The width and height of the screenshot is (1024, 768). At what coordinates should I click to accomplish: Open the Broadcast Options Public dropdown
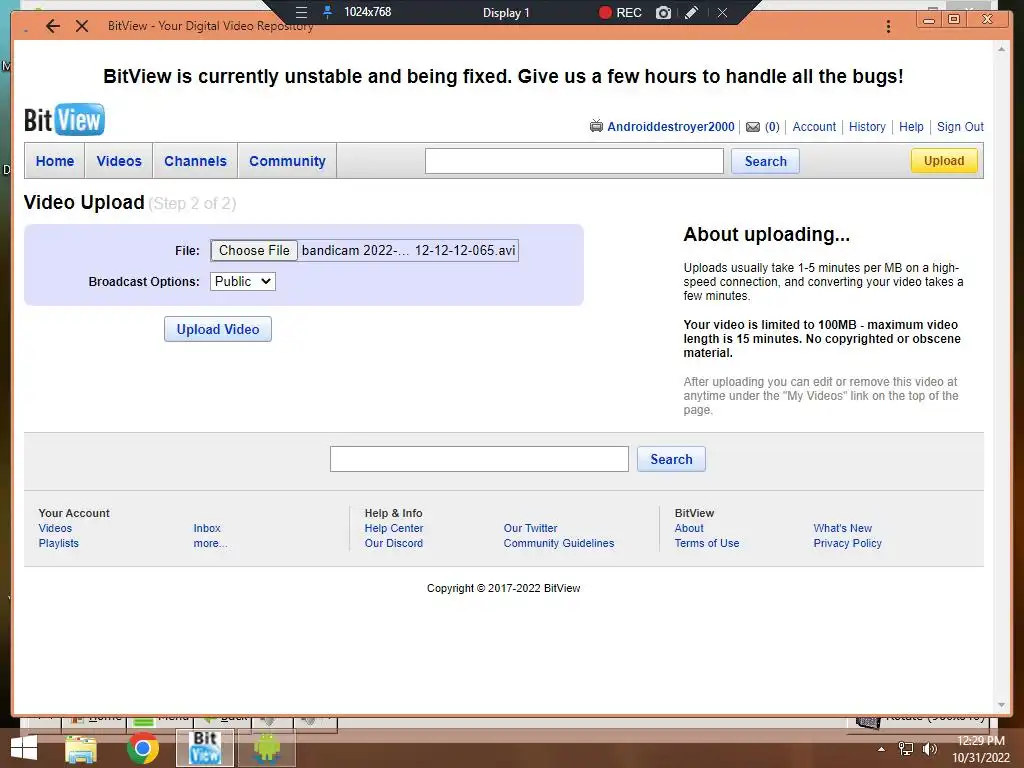[x=242, y=281]
